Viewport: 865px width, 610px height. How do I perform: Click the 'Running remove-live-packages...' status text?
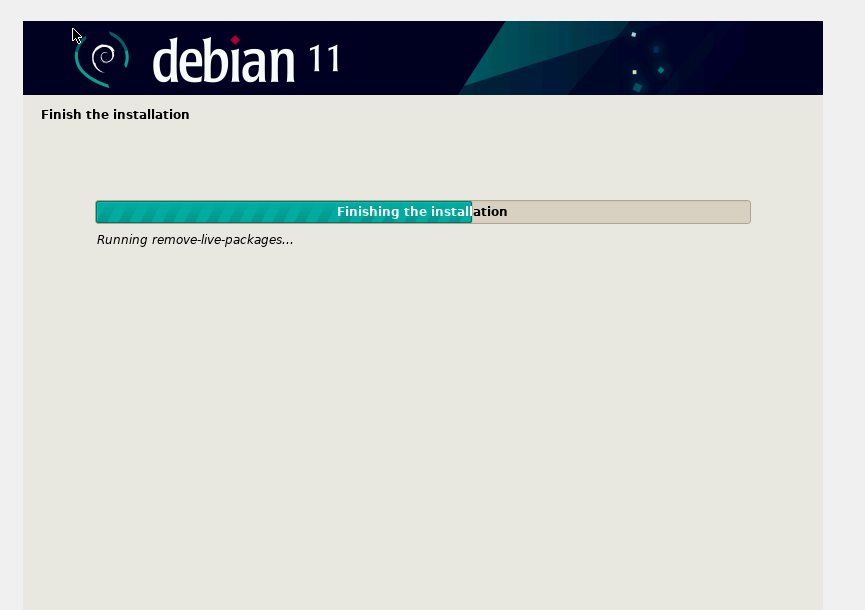tap(195, 240)
